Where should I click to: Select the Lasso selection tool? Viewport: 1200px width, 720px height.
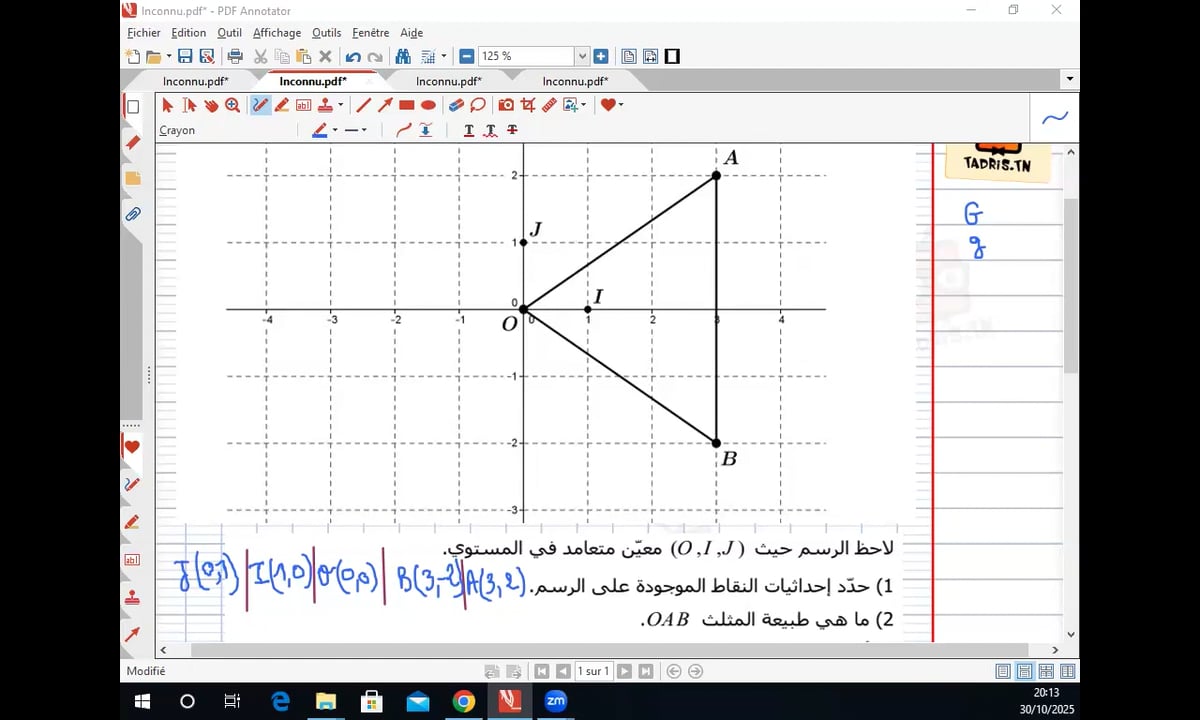pyautogui.click(x=478, y=105)
